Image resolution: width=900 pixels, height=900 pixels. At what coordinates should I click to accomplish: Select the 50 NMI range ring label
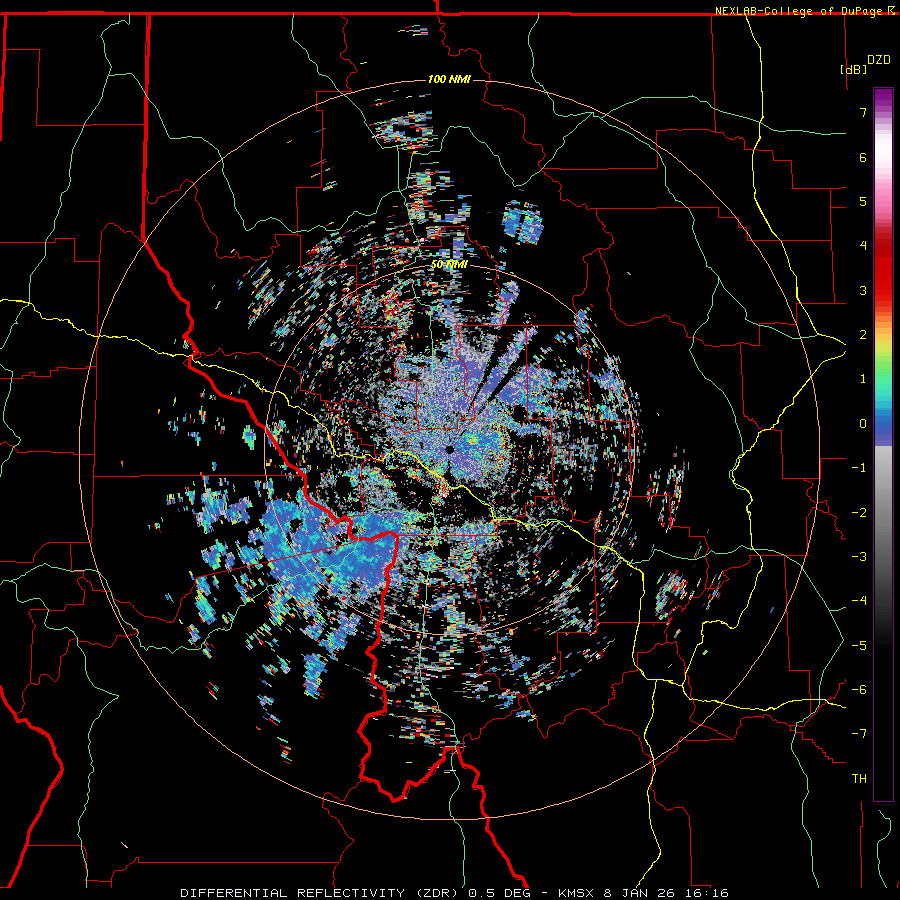[449, 265]
